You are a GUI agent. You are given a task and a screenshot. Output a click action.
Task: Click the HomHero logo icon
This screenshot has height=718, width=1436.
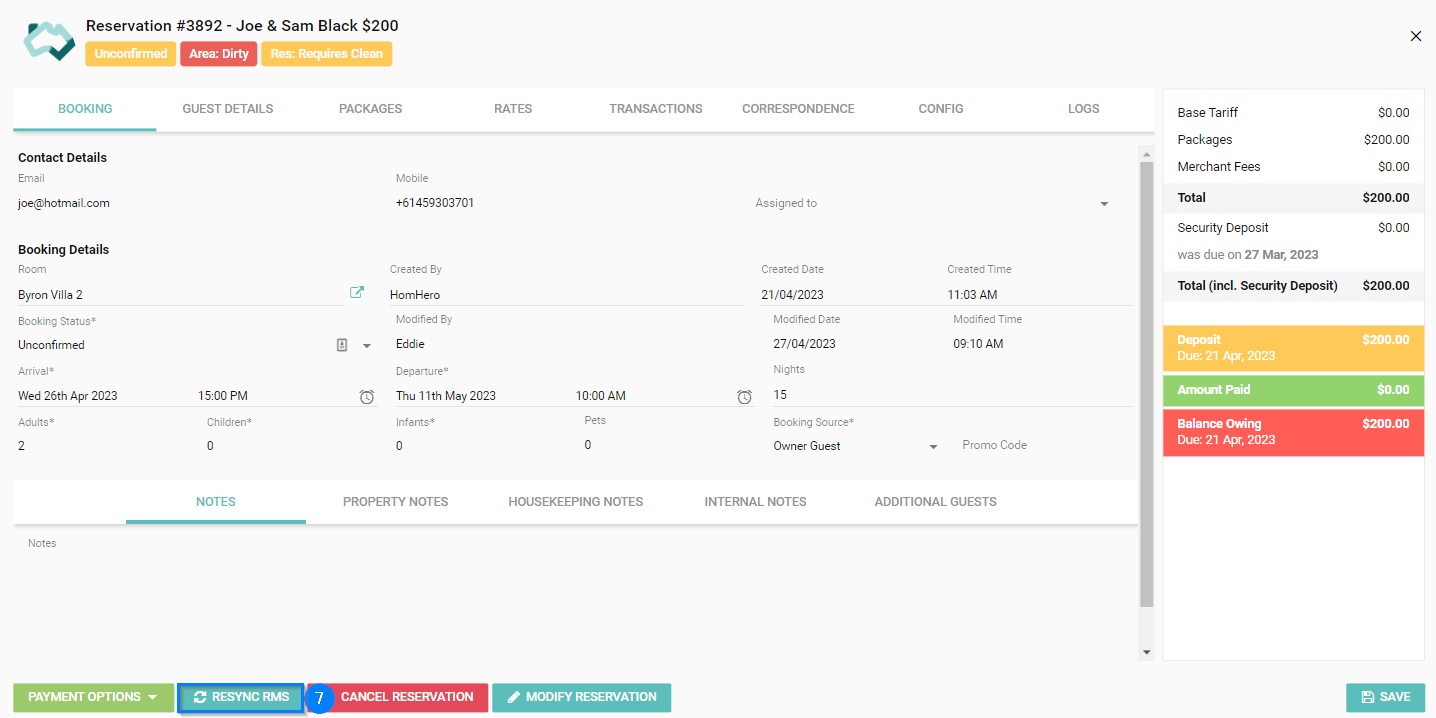pos(49,40)
